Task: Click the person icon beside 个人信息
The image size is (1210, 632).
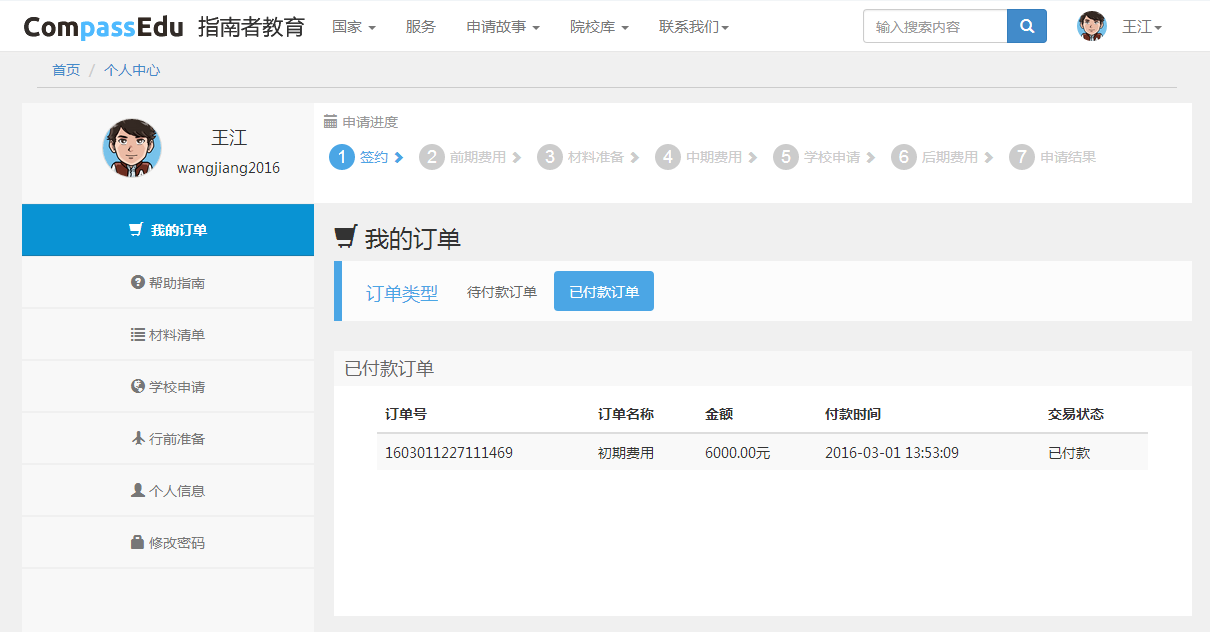Action: [138, 491]
